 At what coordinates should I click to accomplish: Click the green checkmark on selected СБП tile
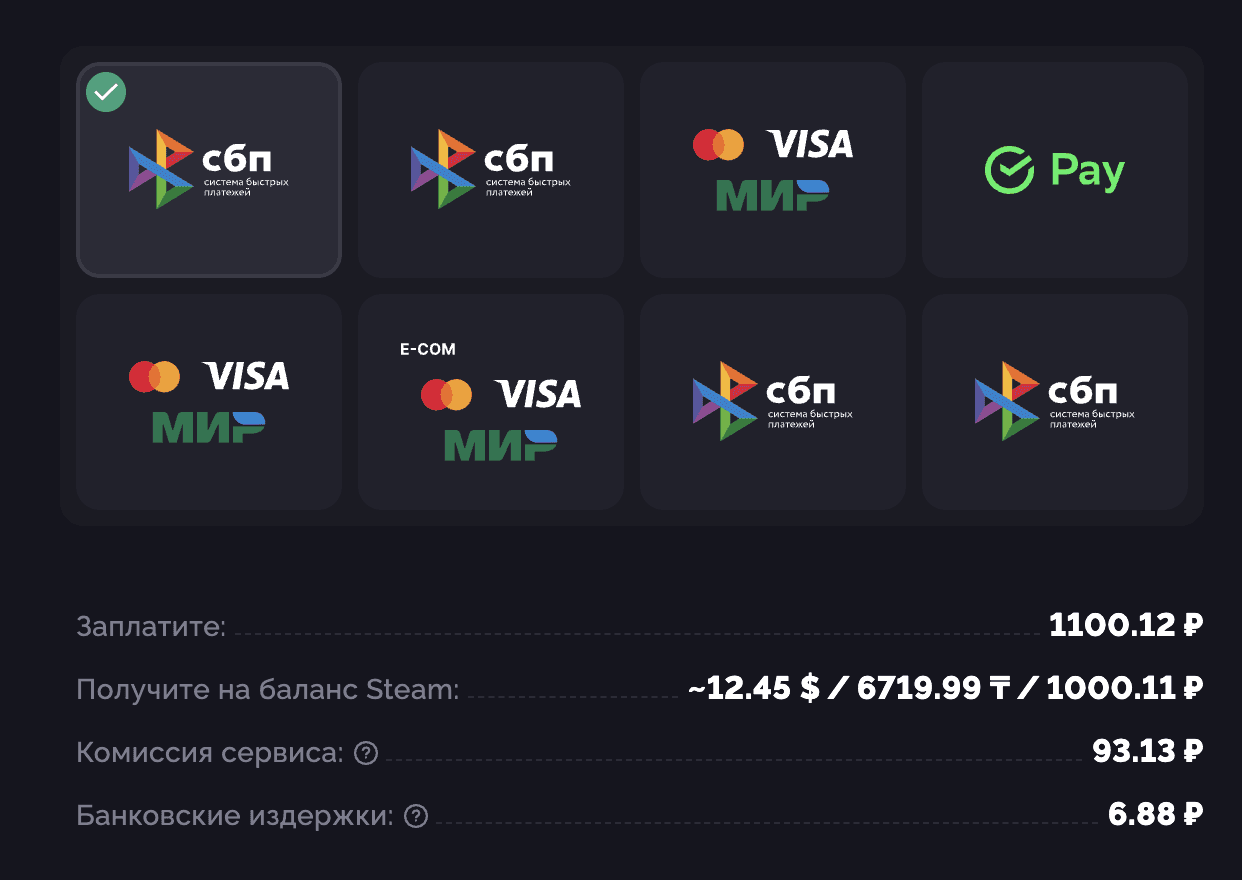[x=106, y=93]
